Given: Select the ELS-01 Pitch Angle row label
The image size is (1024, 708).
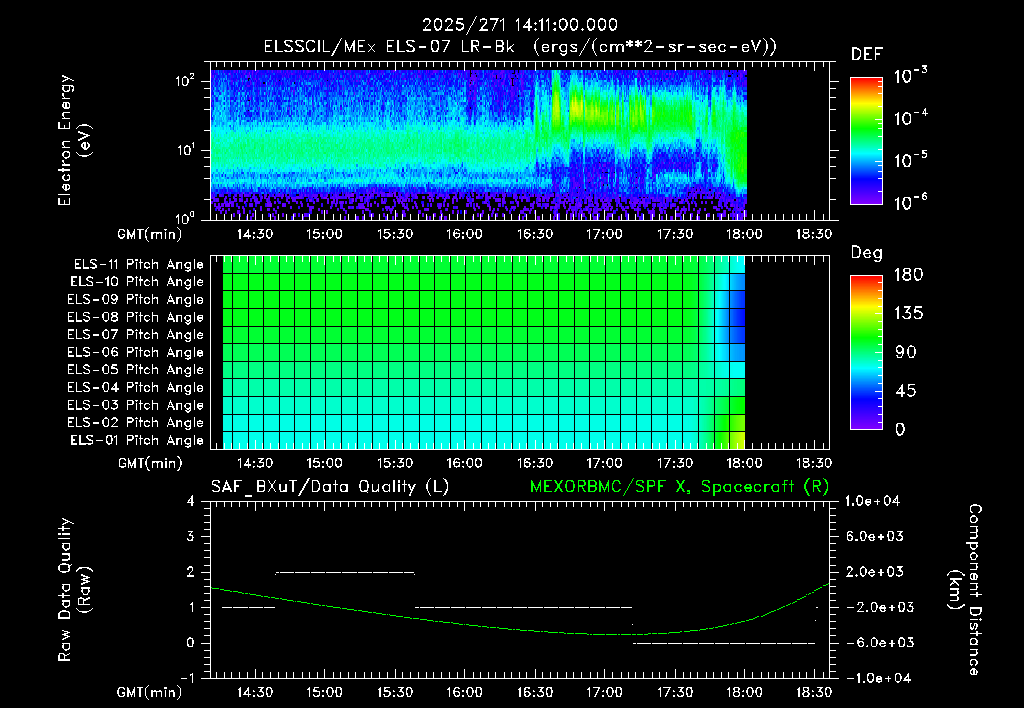Looking at the screenshot, I should [137, 441].
